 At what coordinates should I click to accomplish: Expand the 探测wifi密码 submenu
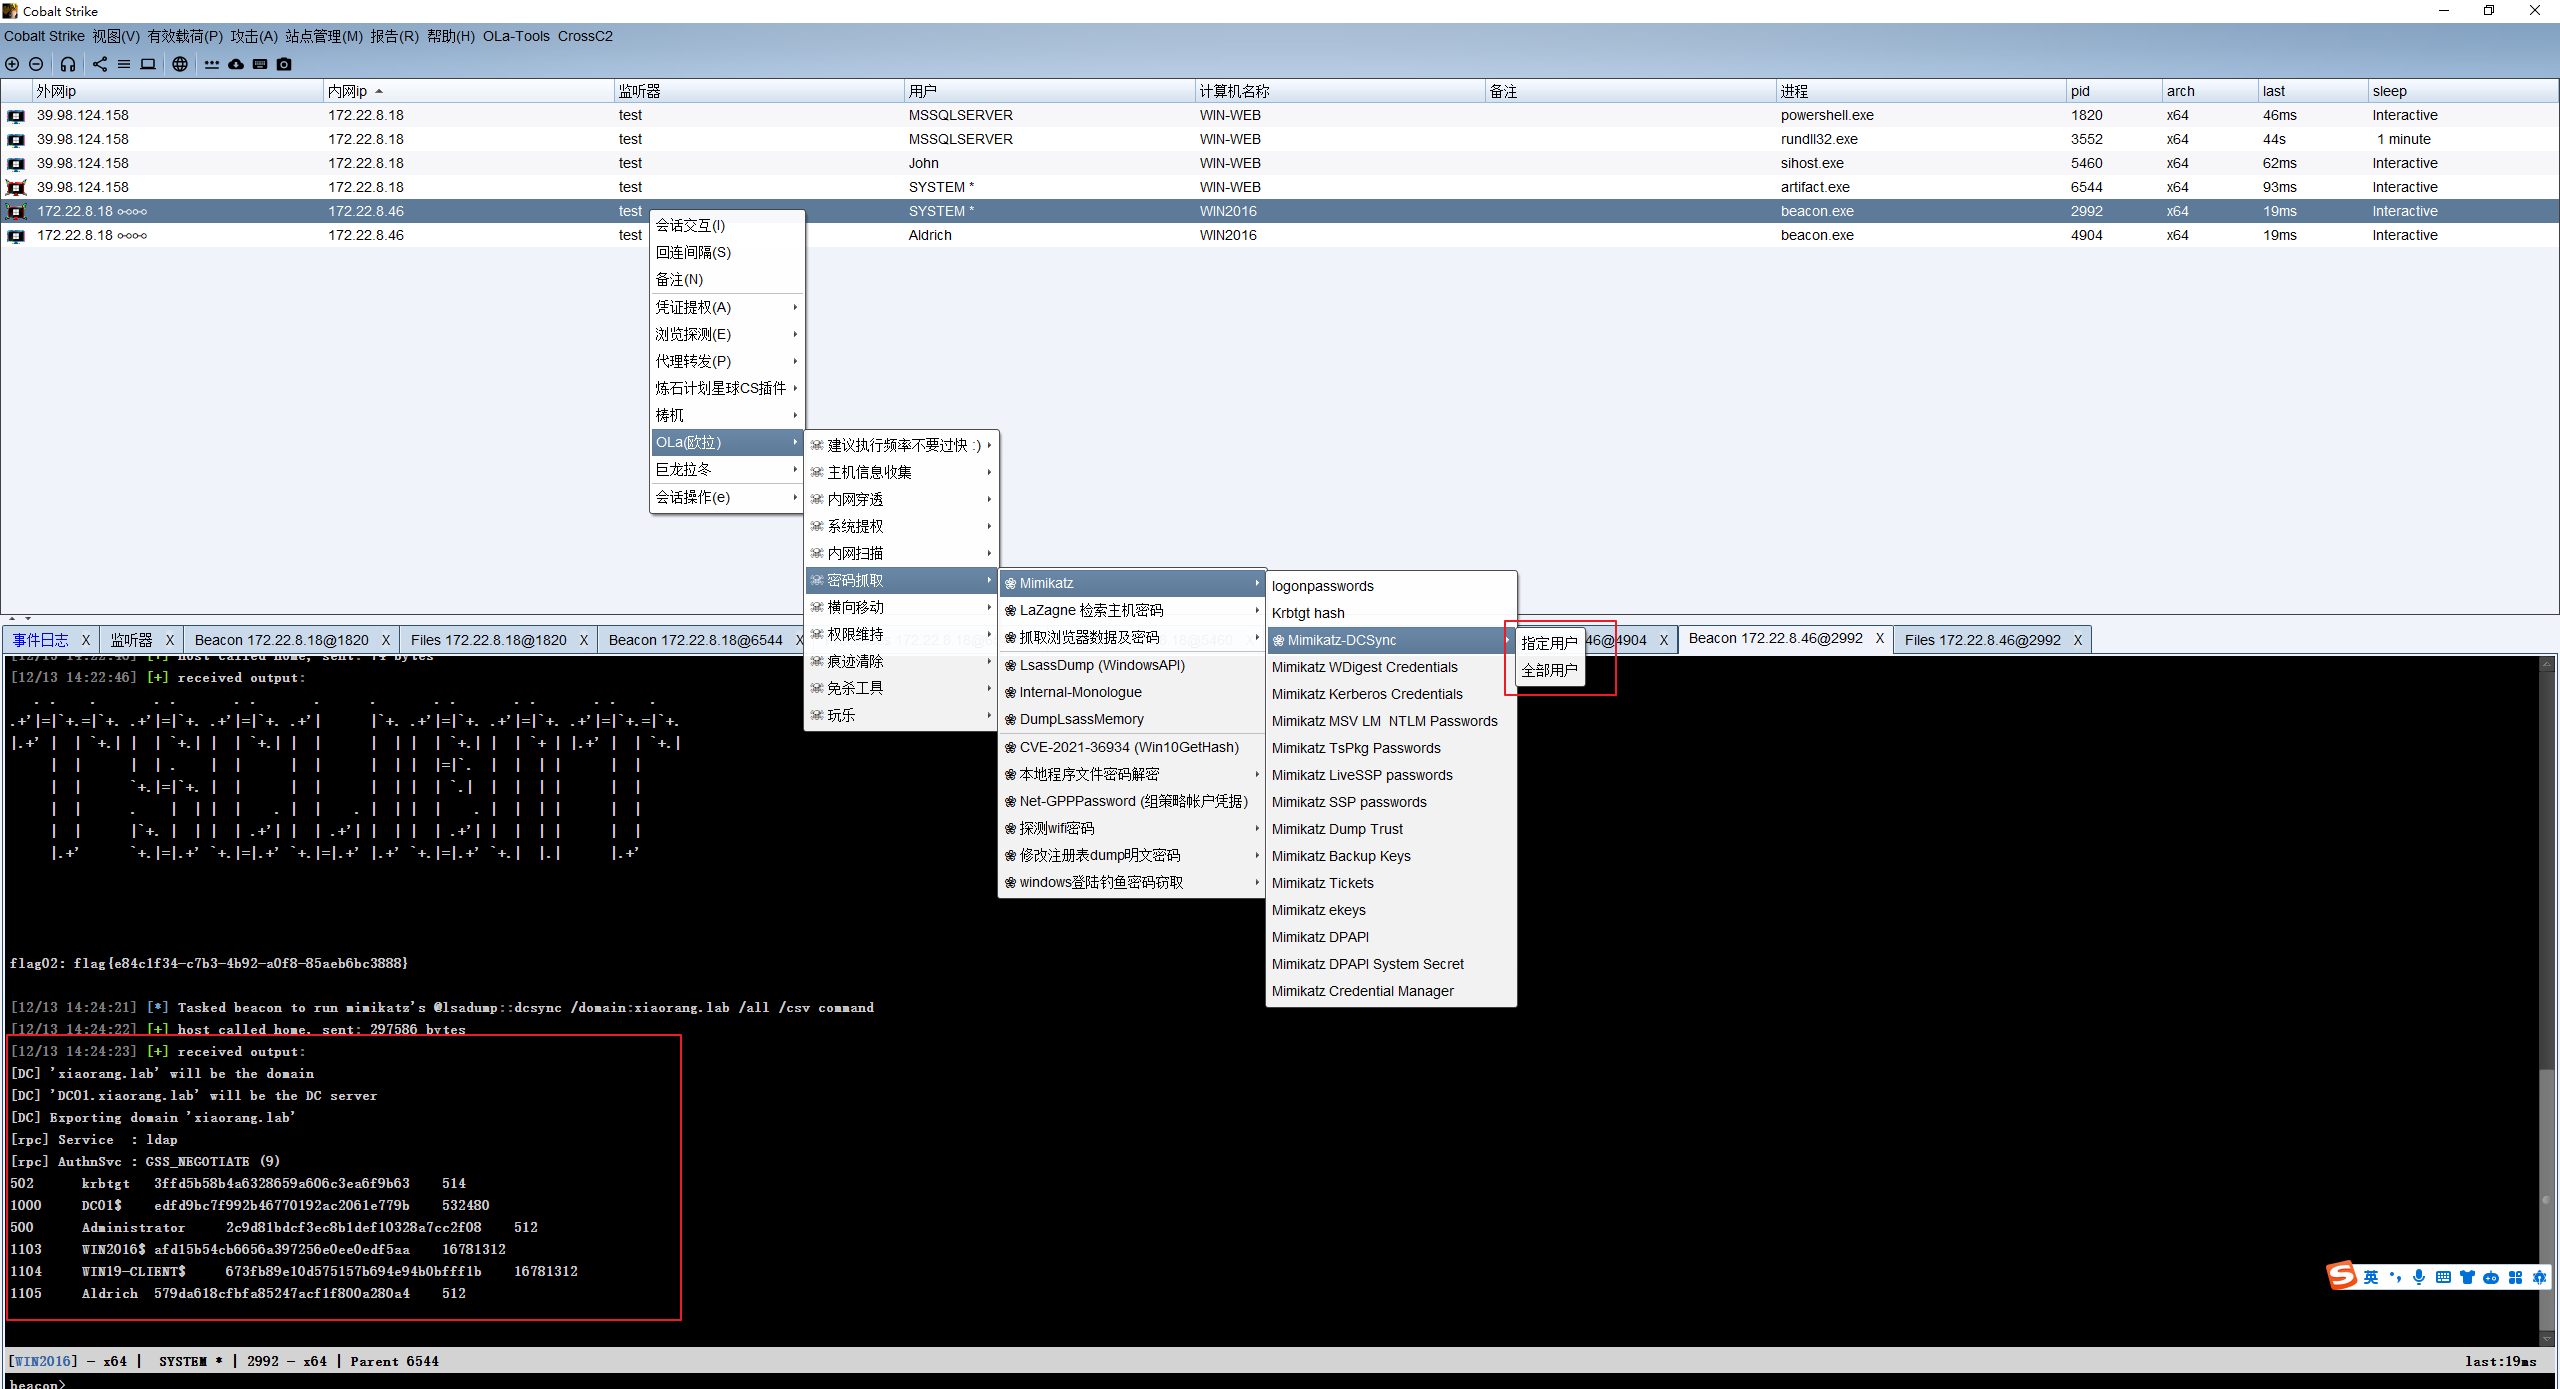[x=1132, y=828]
